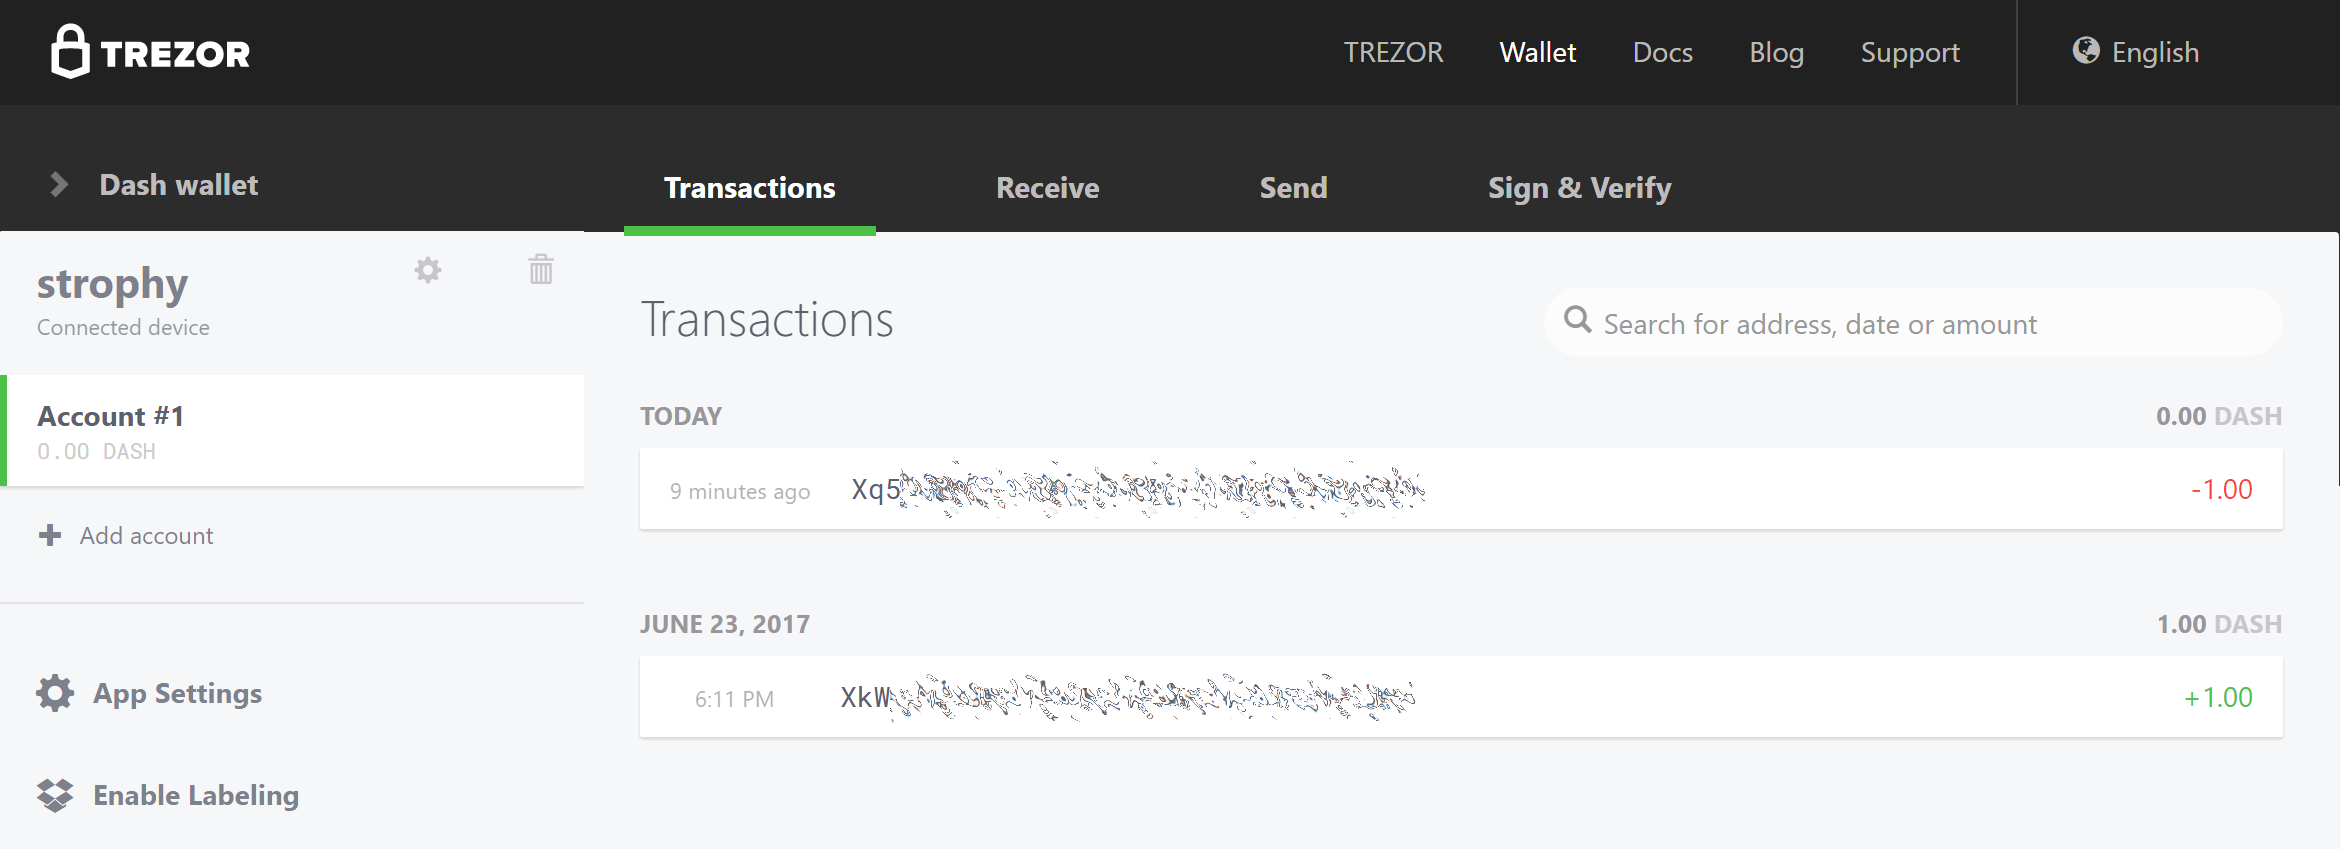
Task: Switch to the Receive tab
Action: click(x=1047, y=188)
